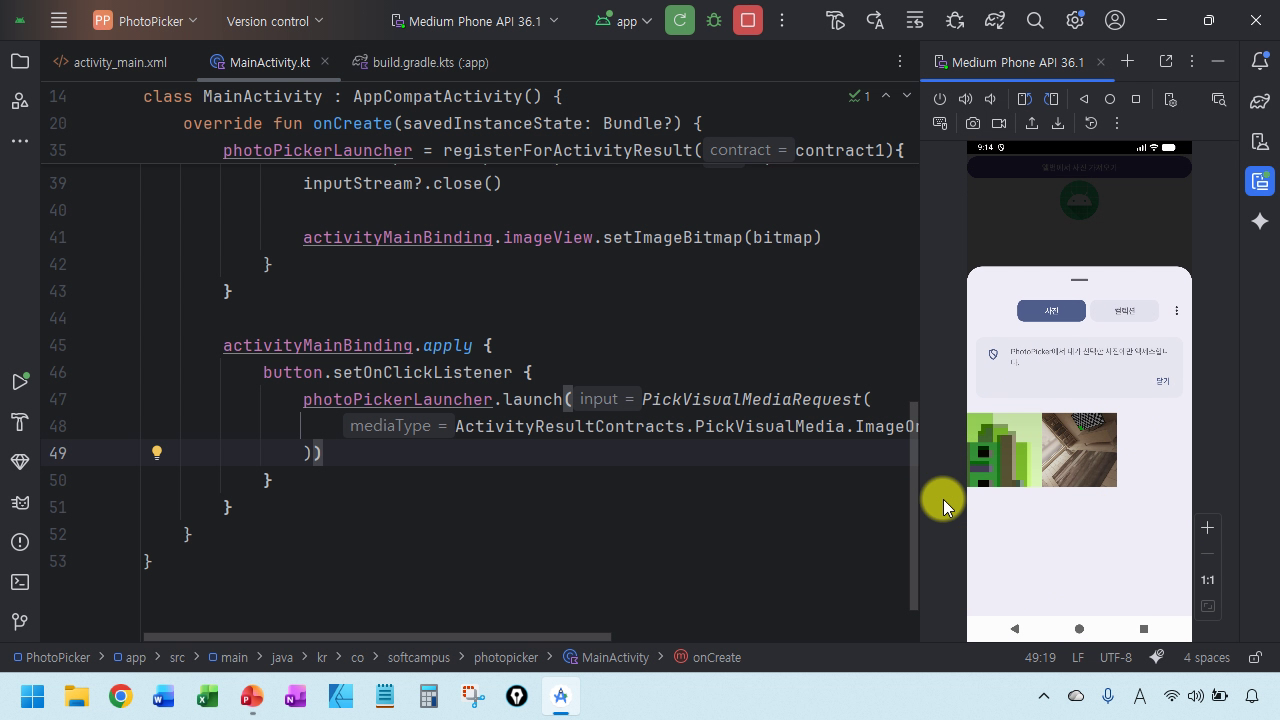The width and height of the screenshot is (1280, 720).
Task: Open the Terminal tool window
Action: pyautogui.click(x=19, y=582)
